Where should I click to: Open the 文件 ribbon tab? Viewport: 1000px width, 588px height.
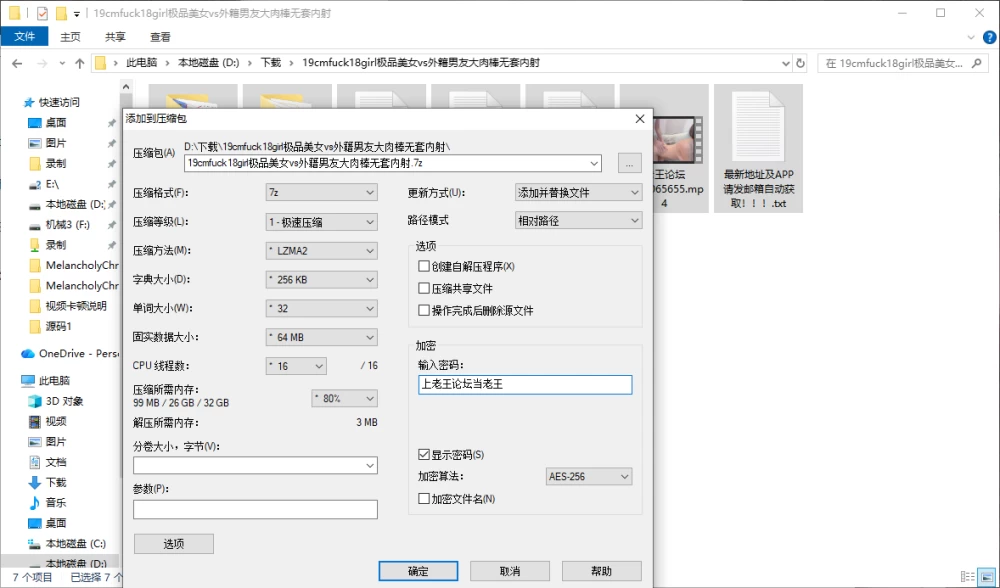click(x=24, y=36)
